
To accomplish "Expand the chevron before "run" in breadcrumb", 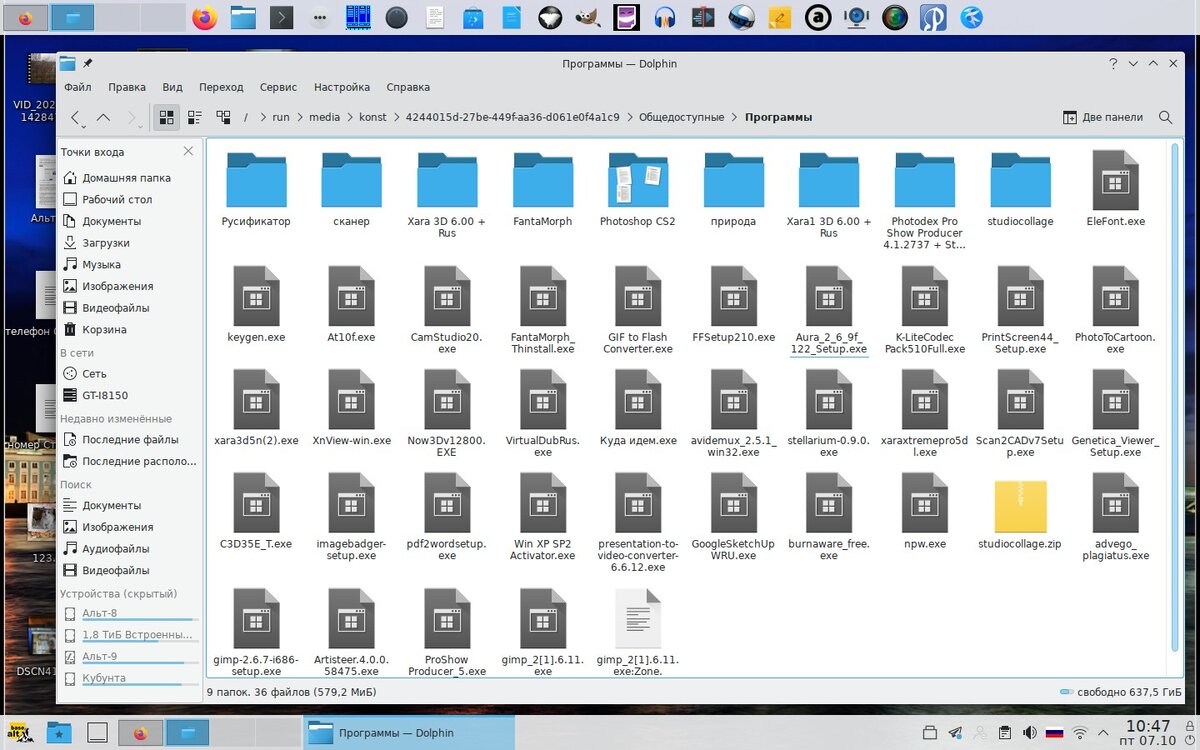I will pos(263,117).
